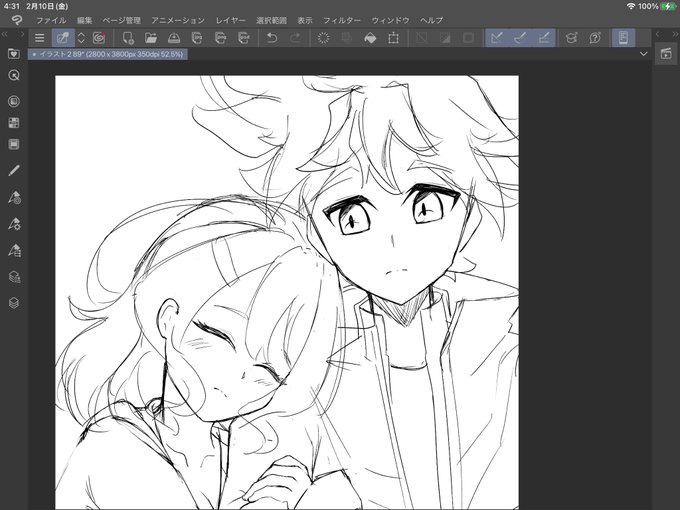Click show selection border icon
The image size is (680, 510).
(468, 38)
